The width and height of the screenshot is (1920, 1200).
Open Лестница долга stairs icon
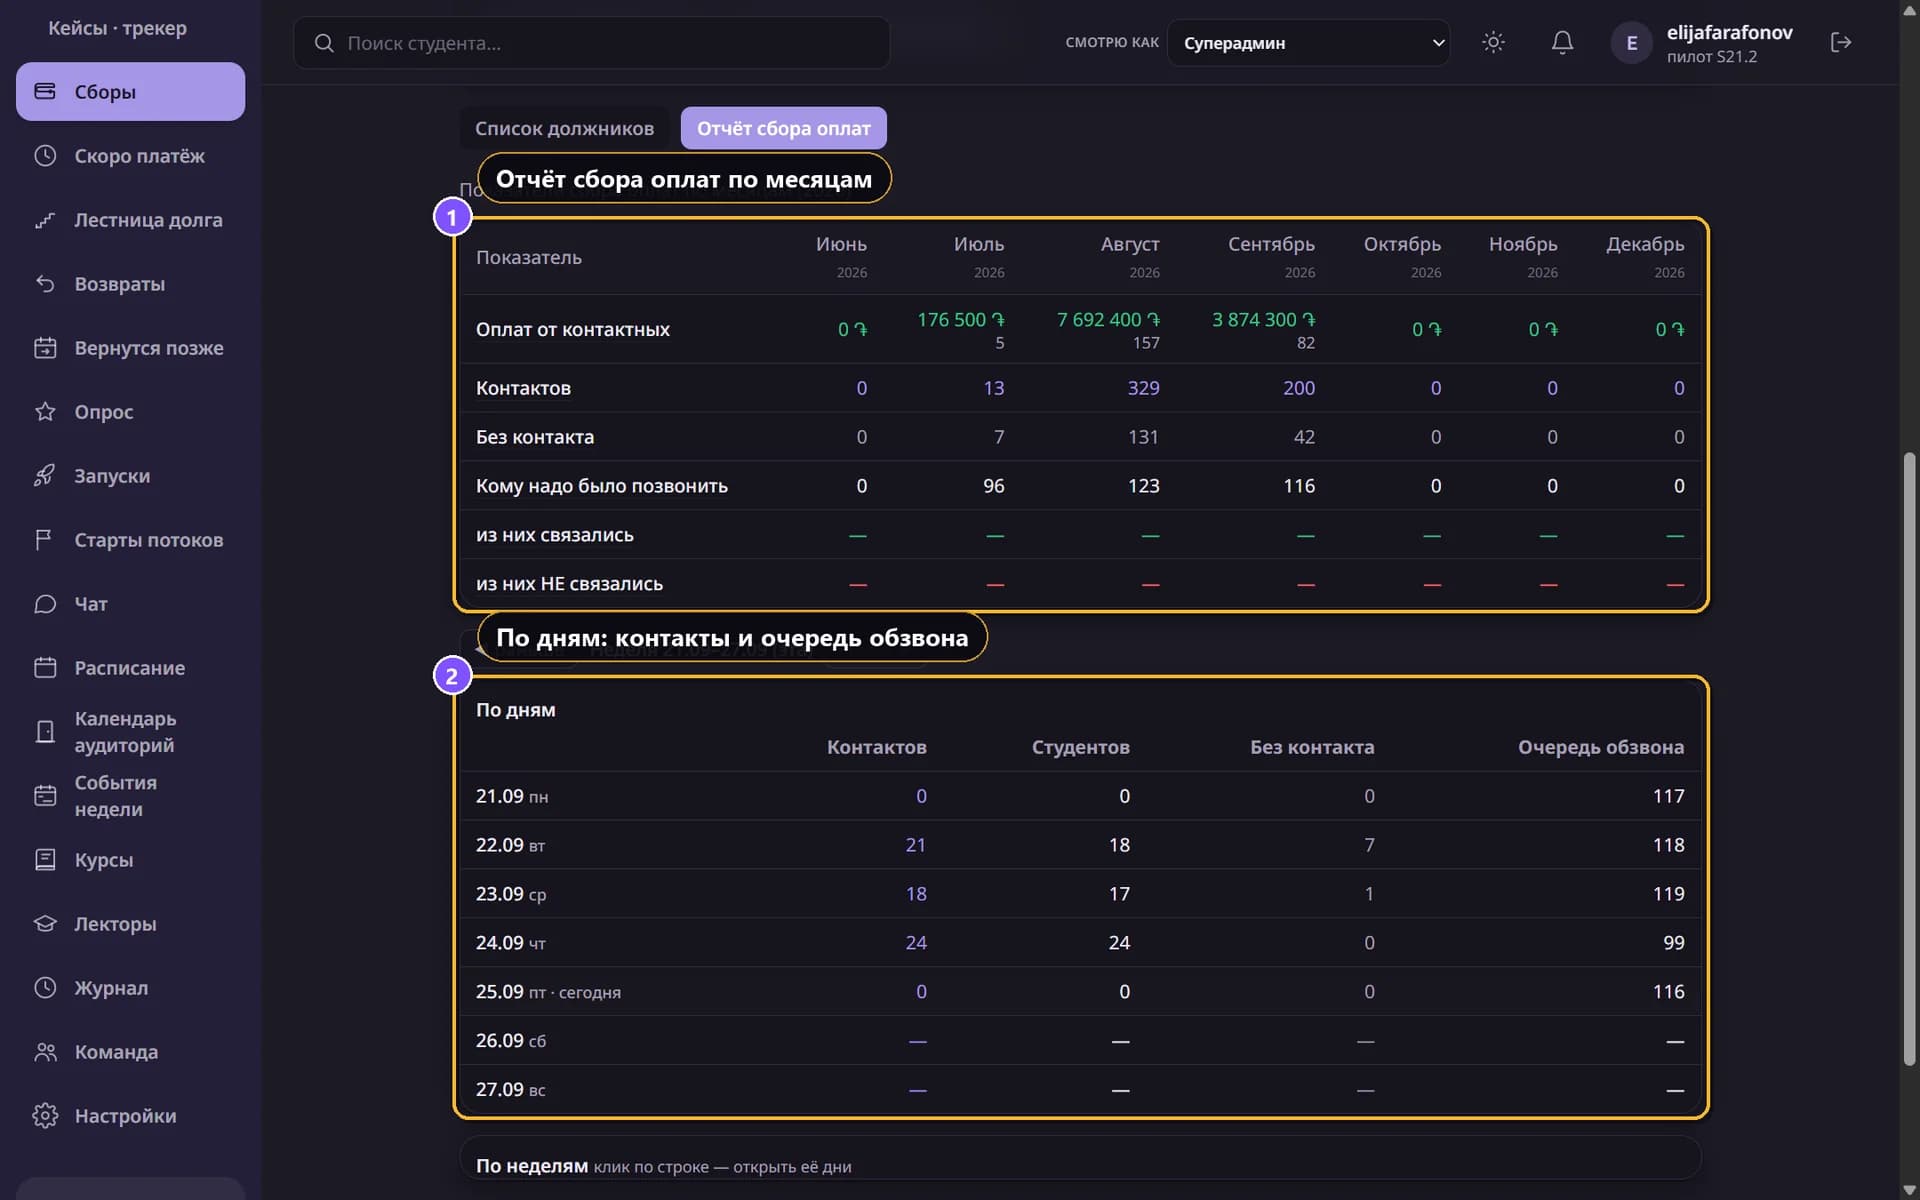[45, 219]
